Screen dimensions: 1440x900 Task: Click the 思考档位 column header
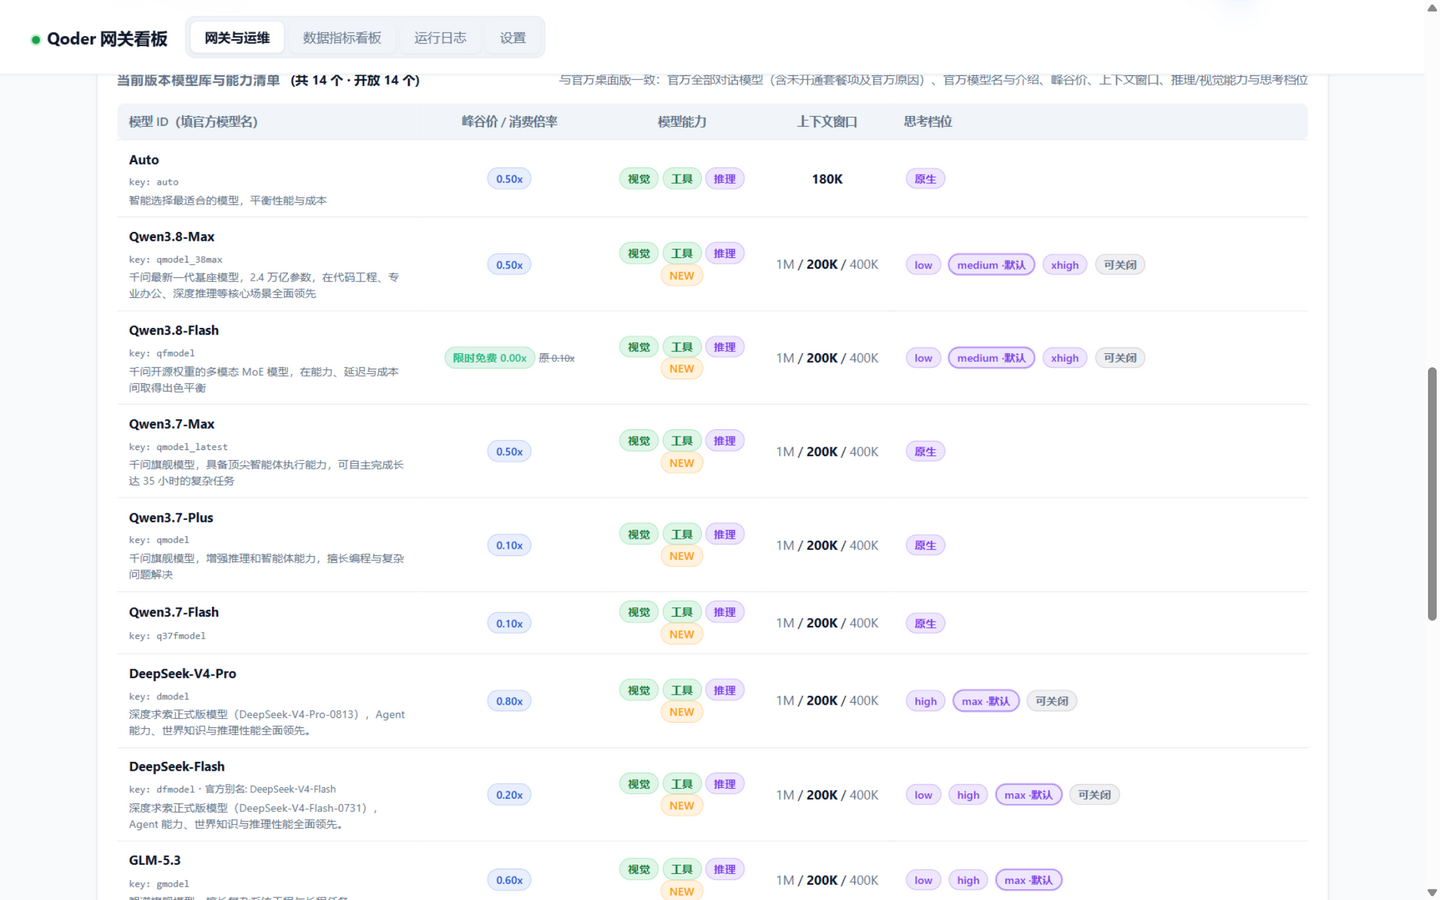tap(928, 122)
